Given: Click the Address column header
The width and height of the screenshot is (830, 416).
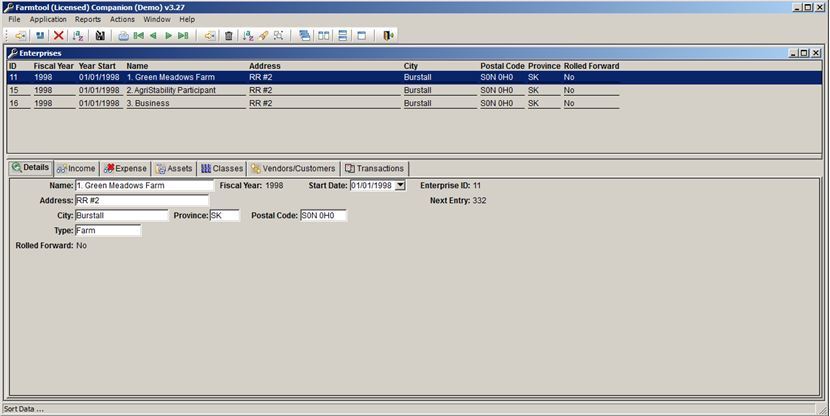Looking at the screenshot, I should (265, 66).
